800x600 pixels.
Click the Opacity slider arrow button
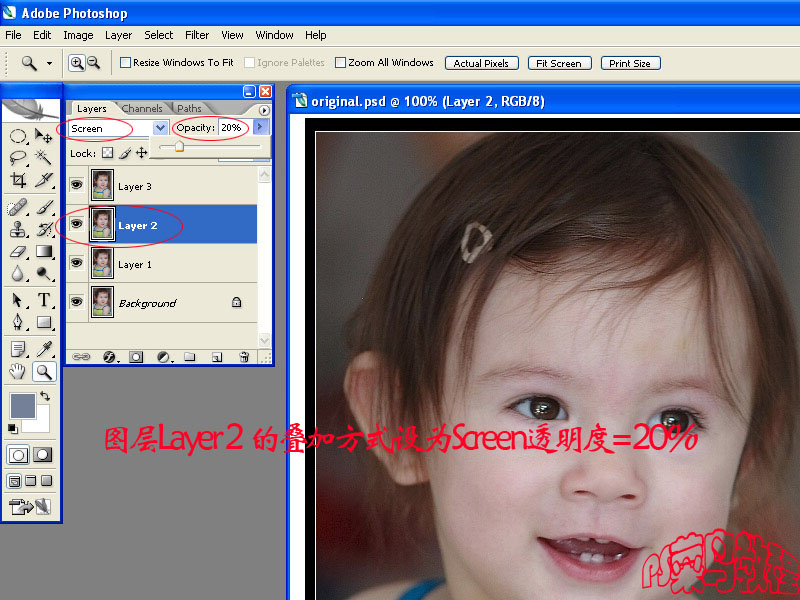(260, 127)
